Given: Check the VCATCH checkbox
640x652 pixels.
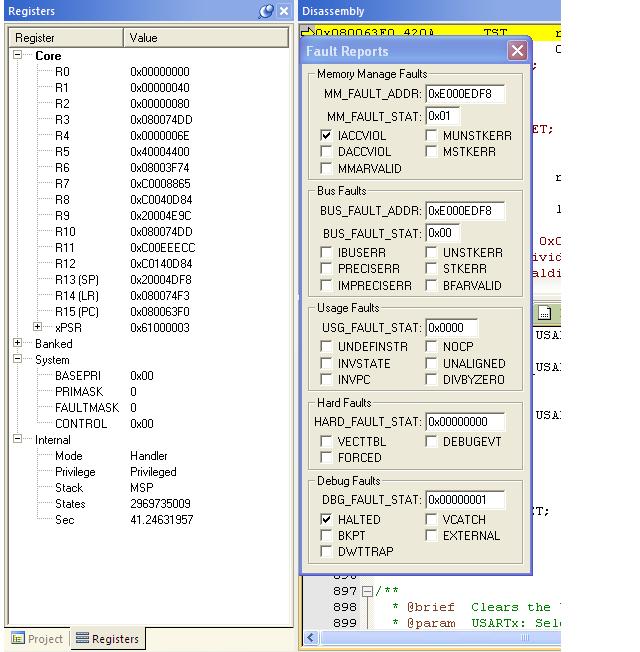Looking at the screenshot, I should (x=431, y=519).
